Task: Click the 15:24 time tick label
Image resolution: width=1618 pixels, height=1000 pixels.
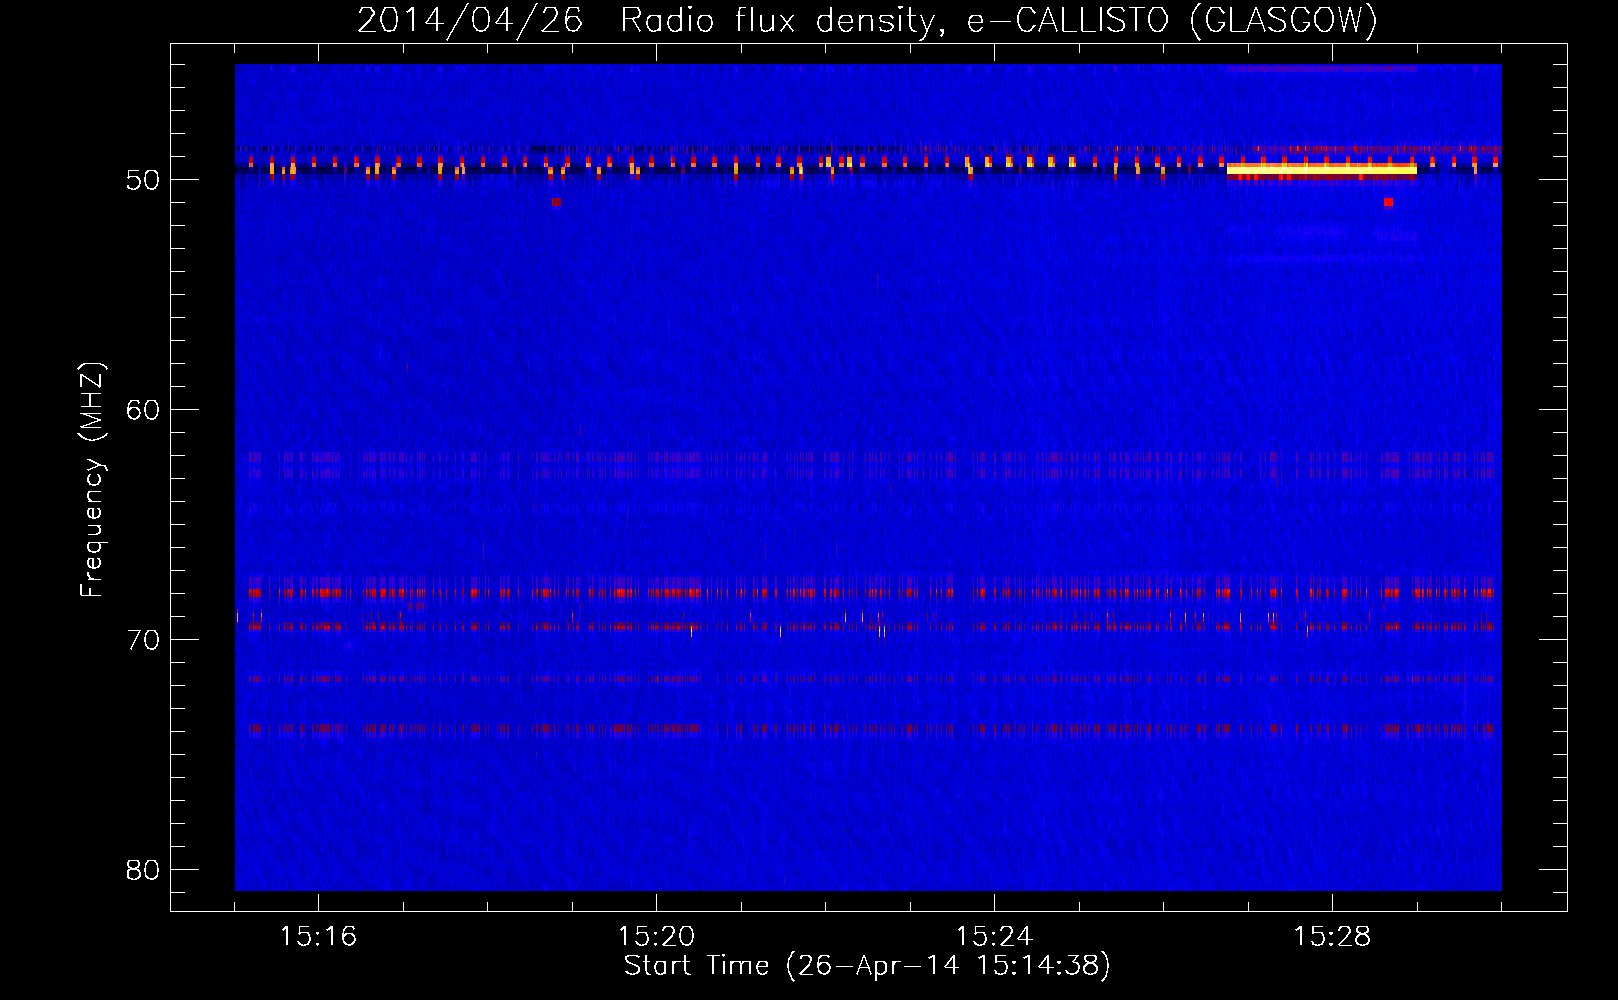Action: [x=994, y=936]
